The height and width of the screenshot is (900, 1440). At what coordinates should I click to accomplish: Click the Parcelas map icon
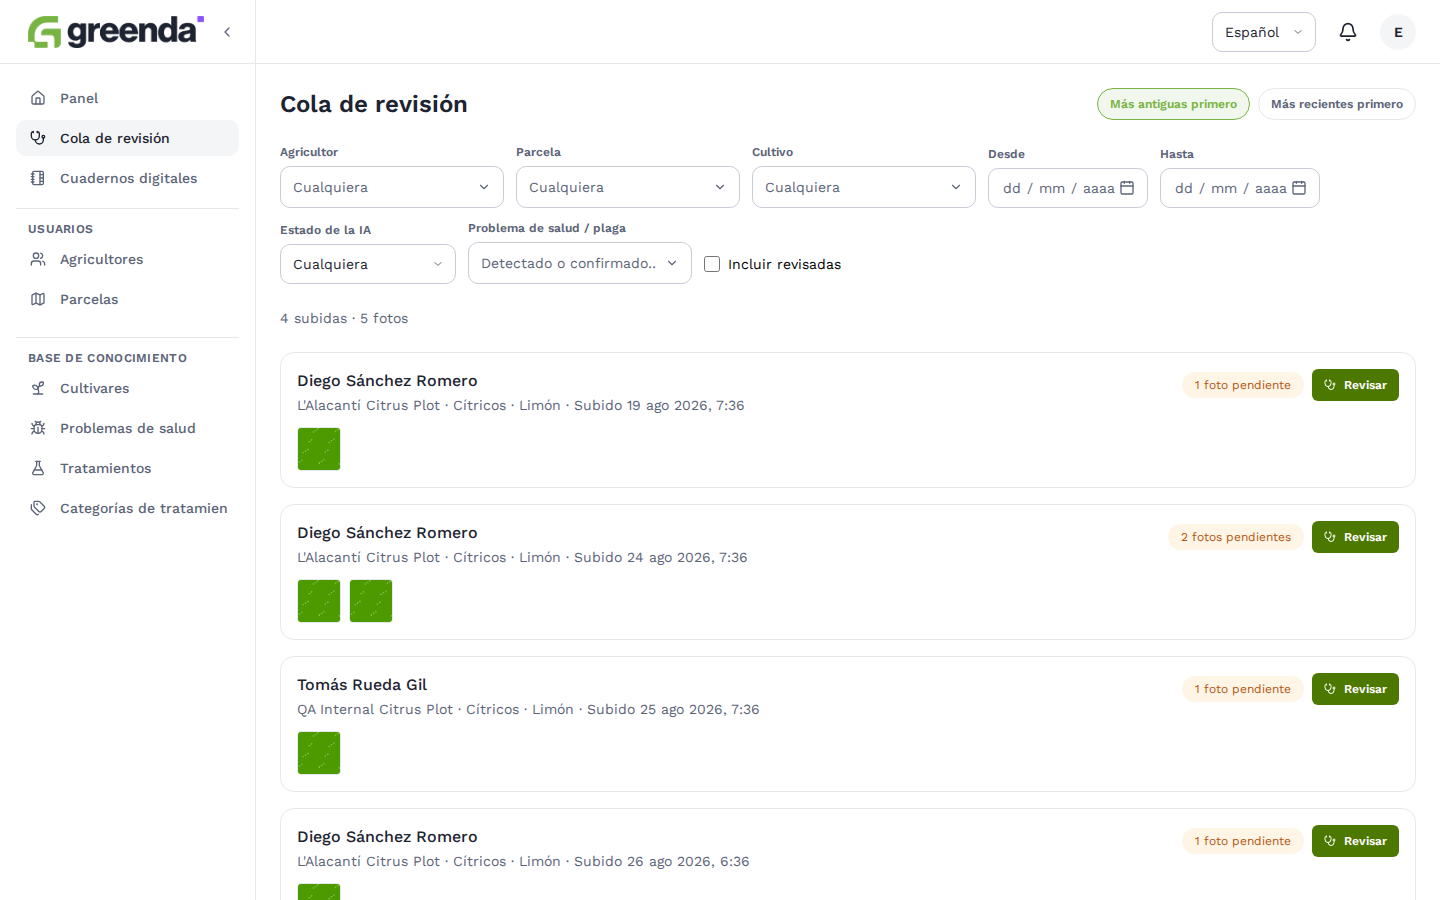(x=38, y=299)
